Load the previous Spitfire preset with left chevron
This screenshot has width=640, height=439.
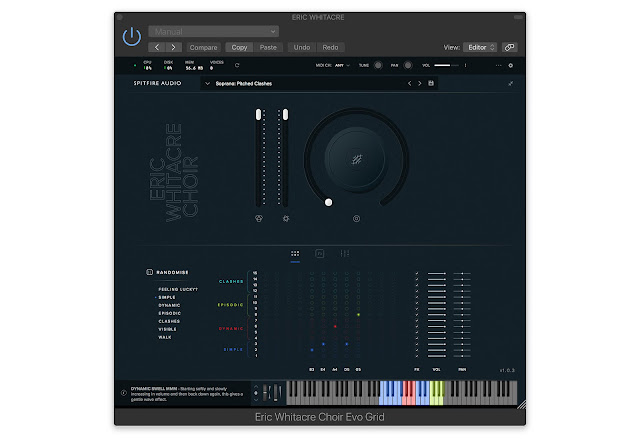point(409,83)
